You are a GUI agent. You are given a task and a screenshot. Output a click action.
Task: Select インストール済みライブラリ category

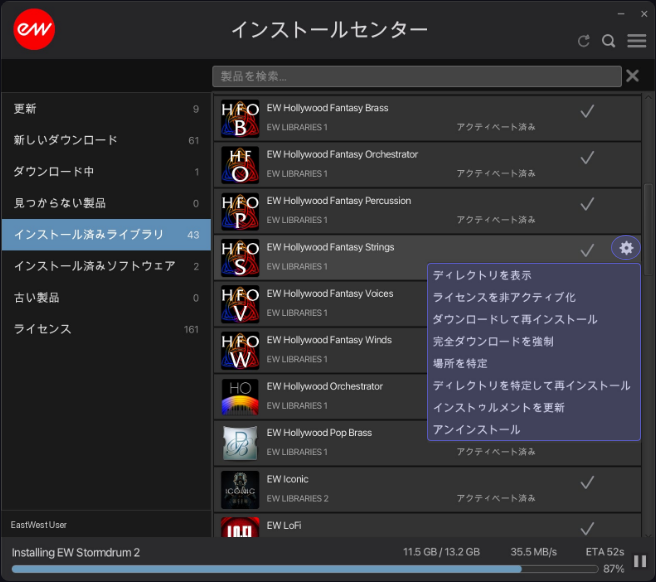(106, 235)
